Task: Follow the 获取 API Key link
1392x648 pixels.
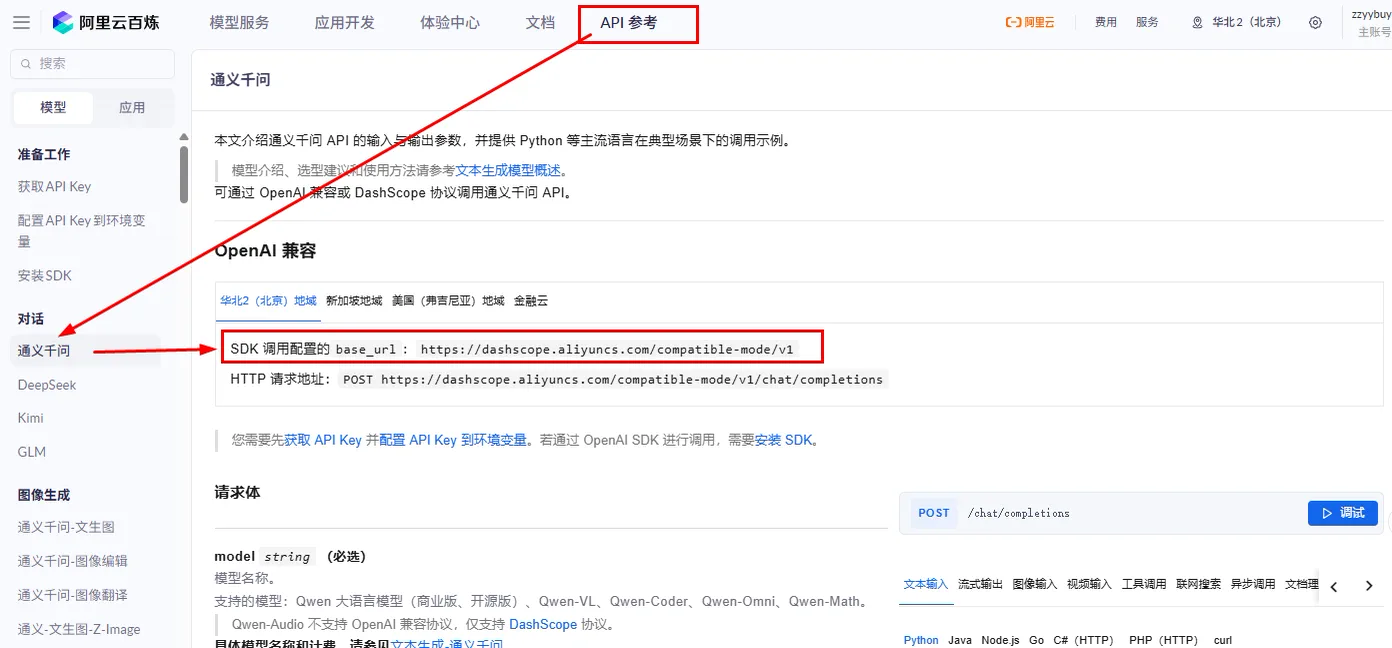Action: pos(323,439)
